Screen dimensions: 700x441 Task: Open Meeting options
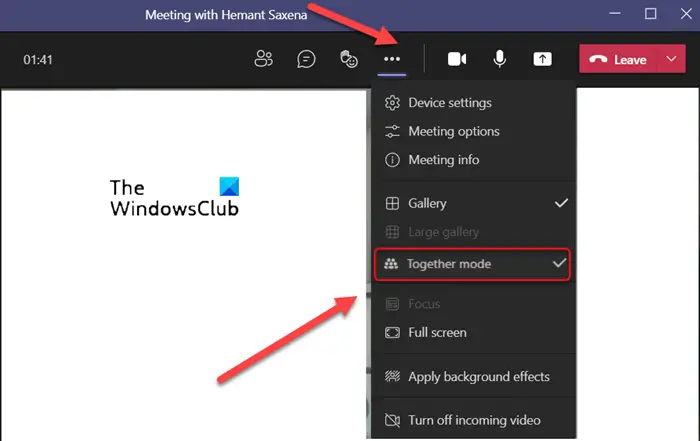(x=474, y=131)
